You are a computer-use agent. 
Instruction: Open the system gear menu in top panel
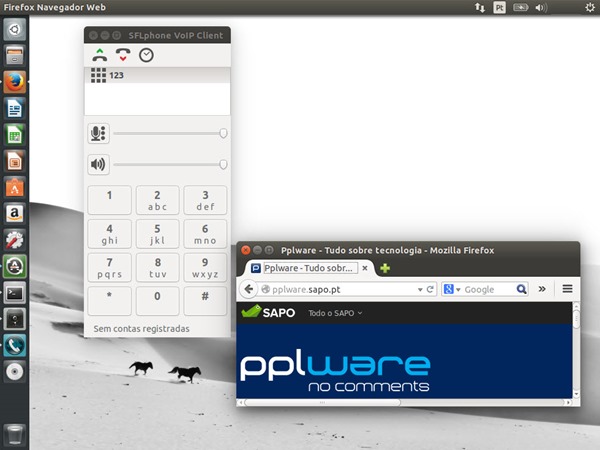click(x=590, y=7)
